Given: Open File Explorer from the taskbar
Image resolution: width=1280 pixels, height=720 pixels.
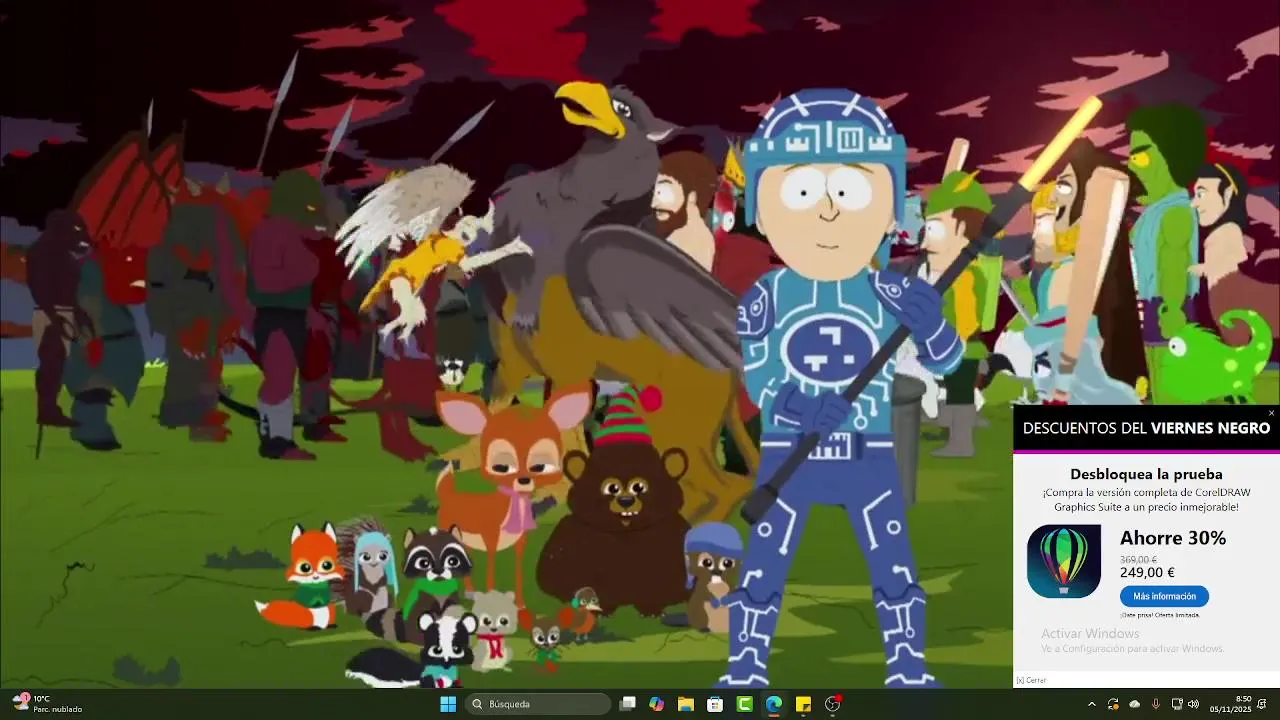Looking at the screenshot, I should [686, 704].
